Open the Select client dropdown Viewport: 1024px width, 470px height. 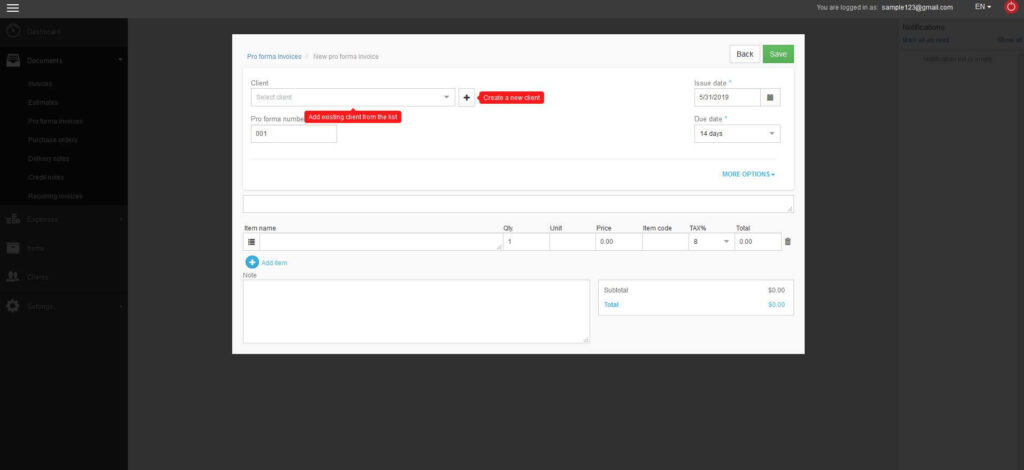point(353,97)
